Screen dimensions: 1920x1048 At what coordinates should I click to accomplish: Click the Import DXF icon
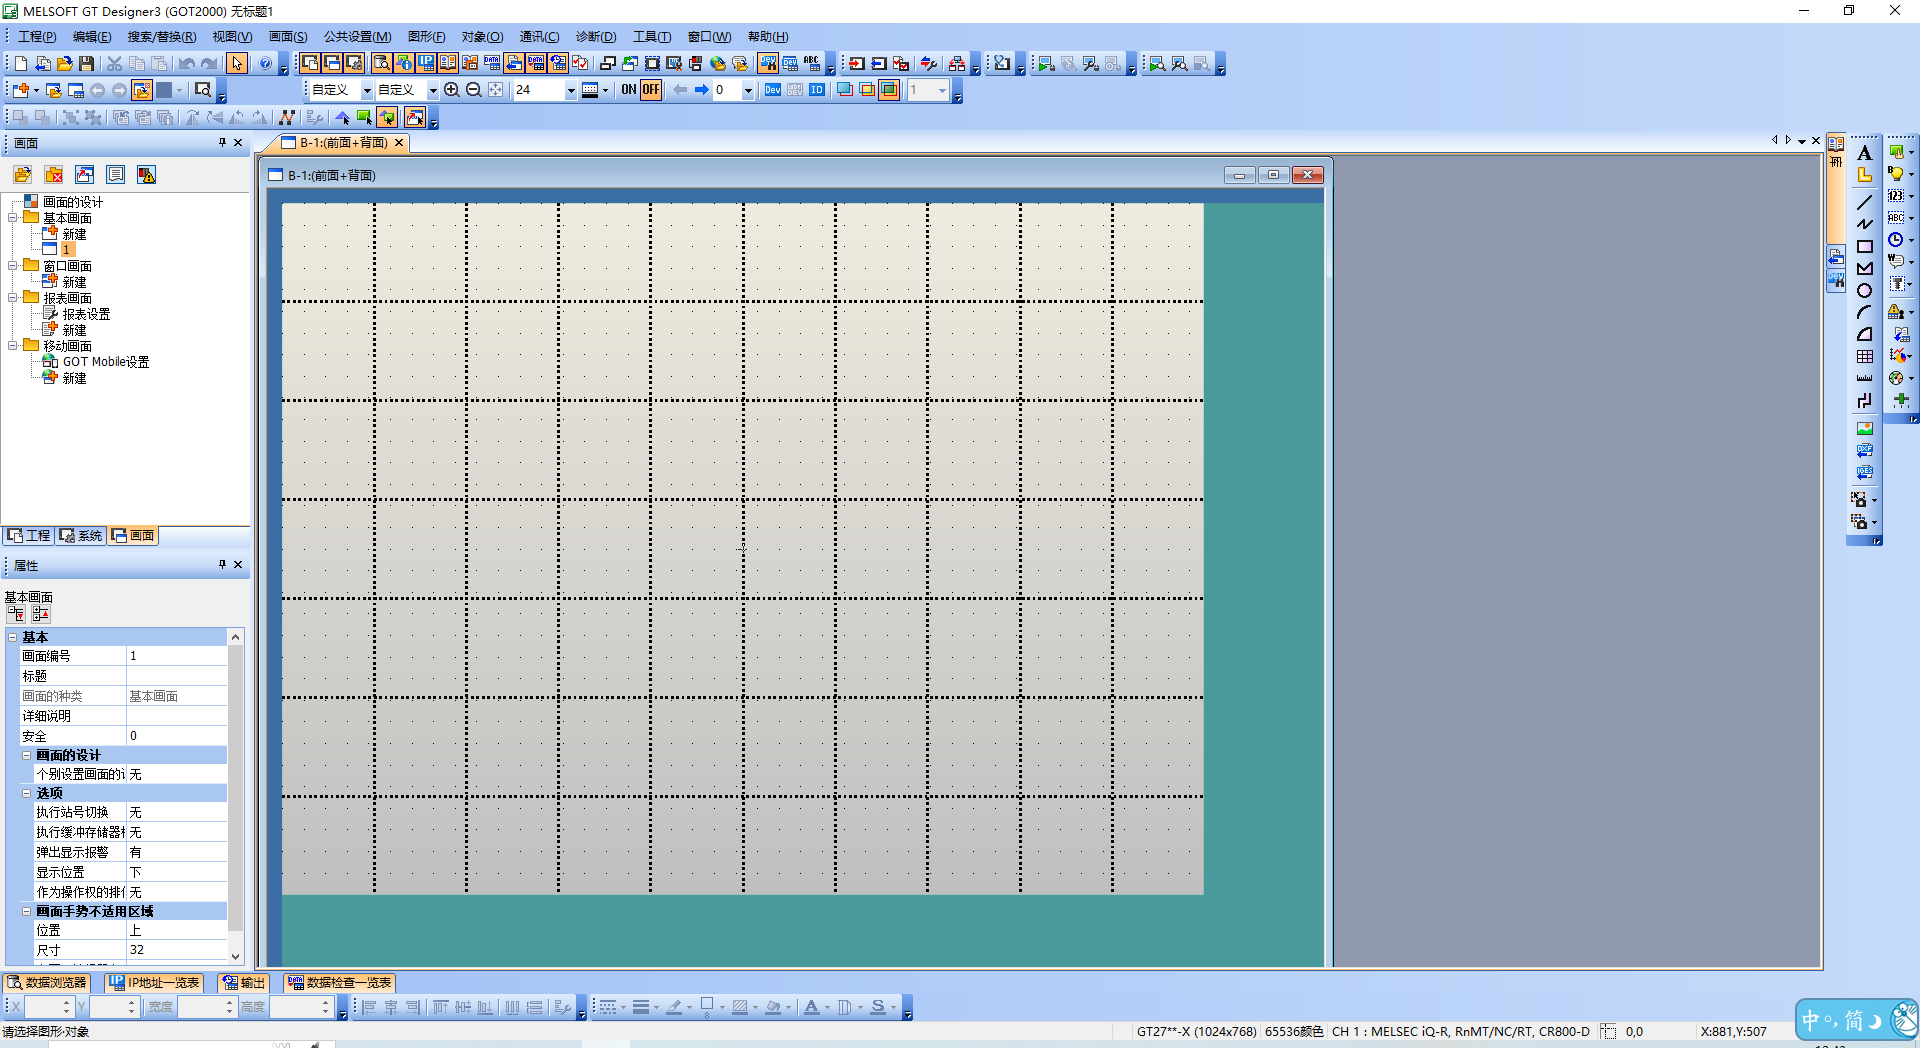pyautogui.click(x=1864, y=451)
